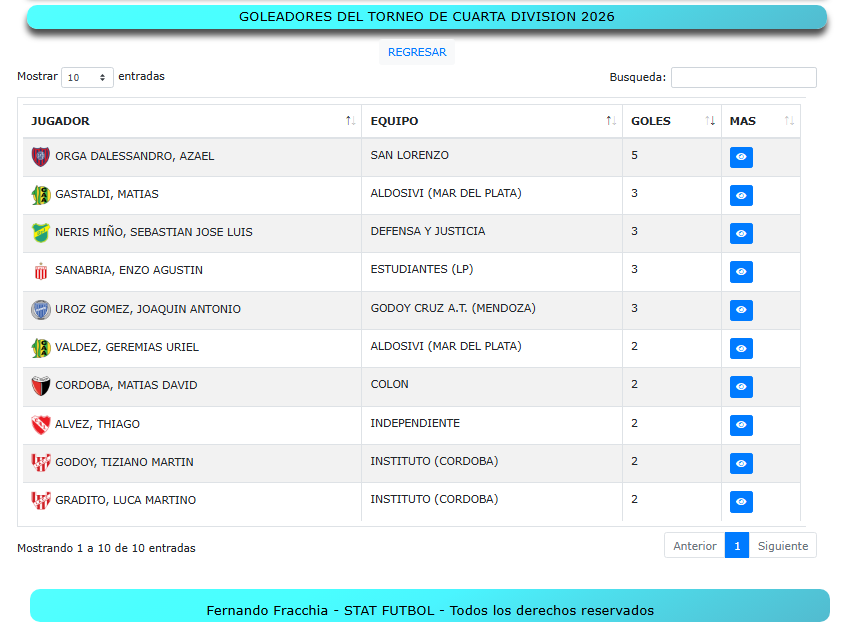Click Mostrando 1 a 10 de 10 entradas
This screenshot has width=851, height=643.
[106, 548]
